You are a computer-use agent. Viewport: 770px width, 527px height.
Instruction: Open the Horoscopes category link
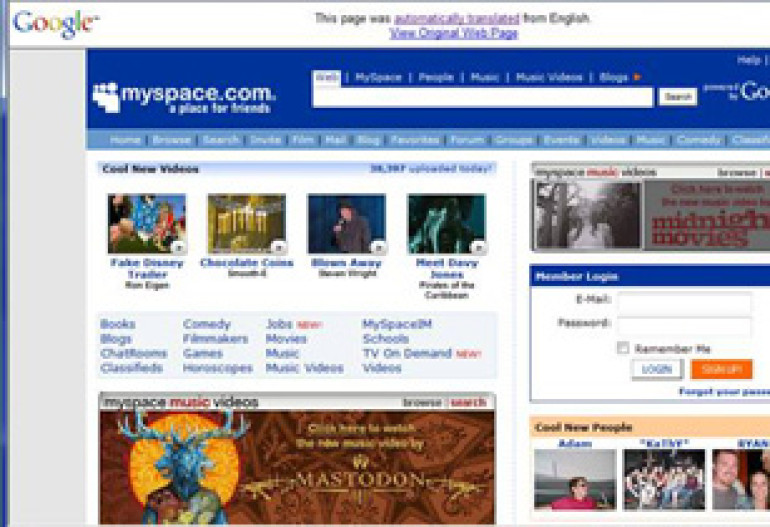pyautogui.click(x=218, y=368)
